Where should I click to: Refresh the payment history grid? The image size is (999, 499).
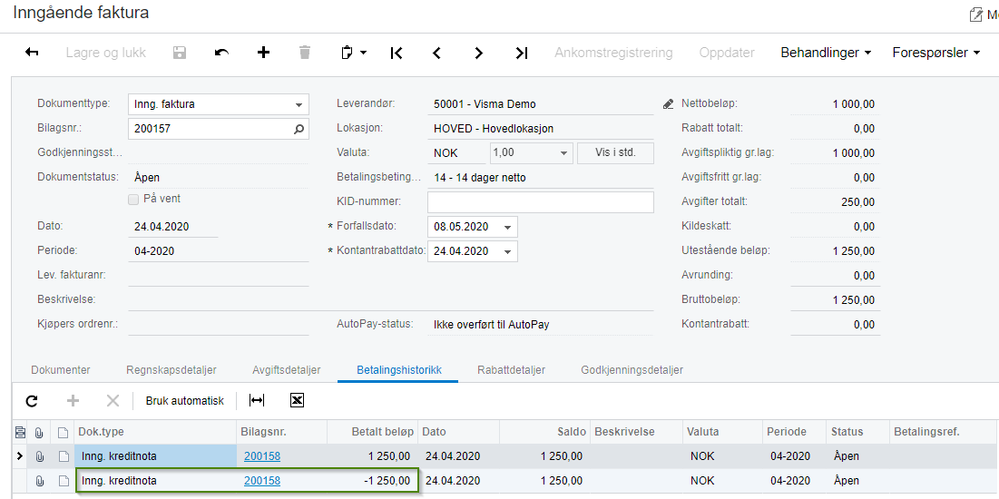click(x=32, y=401)
